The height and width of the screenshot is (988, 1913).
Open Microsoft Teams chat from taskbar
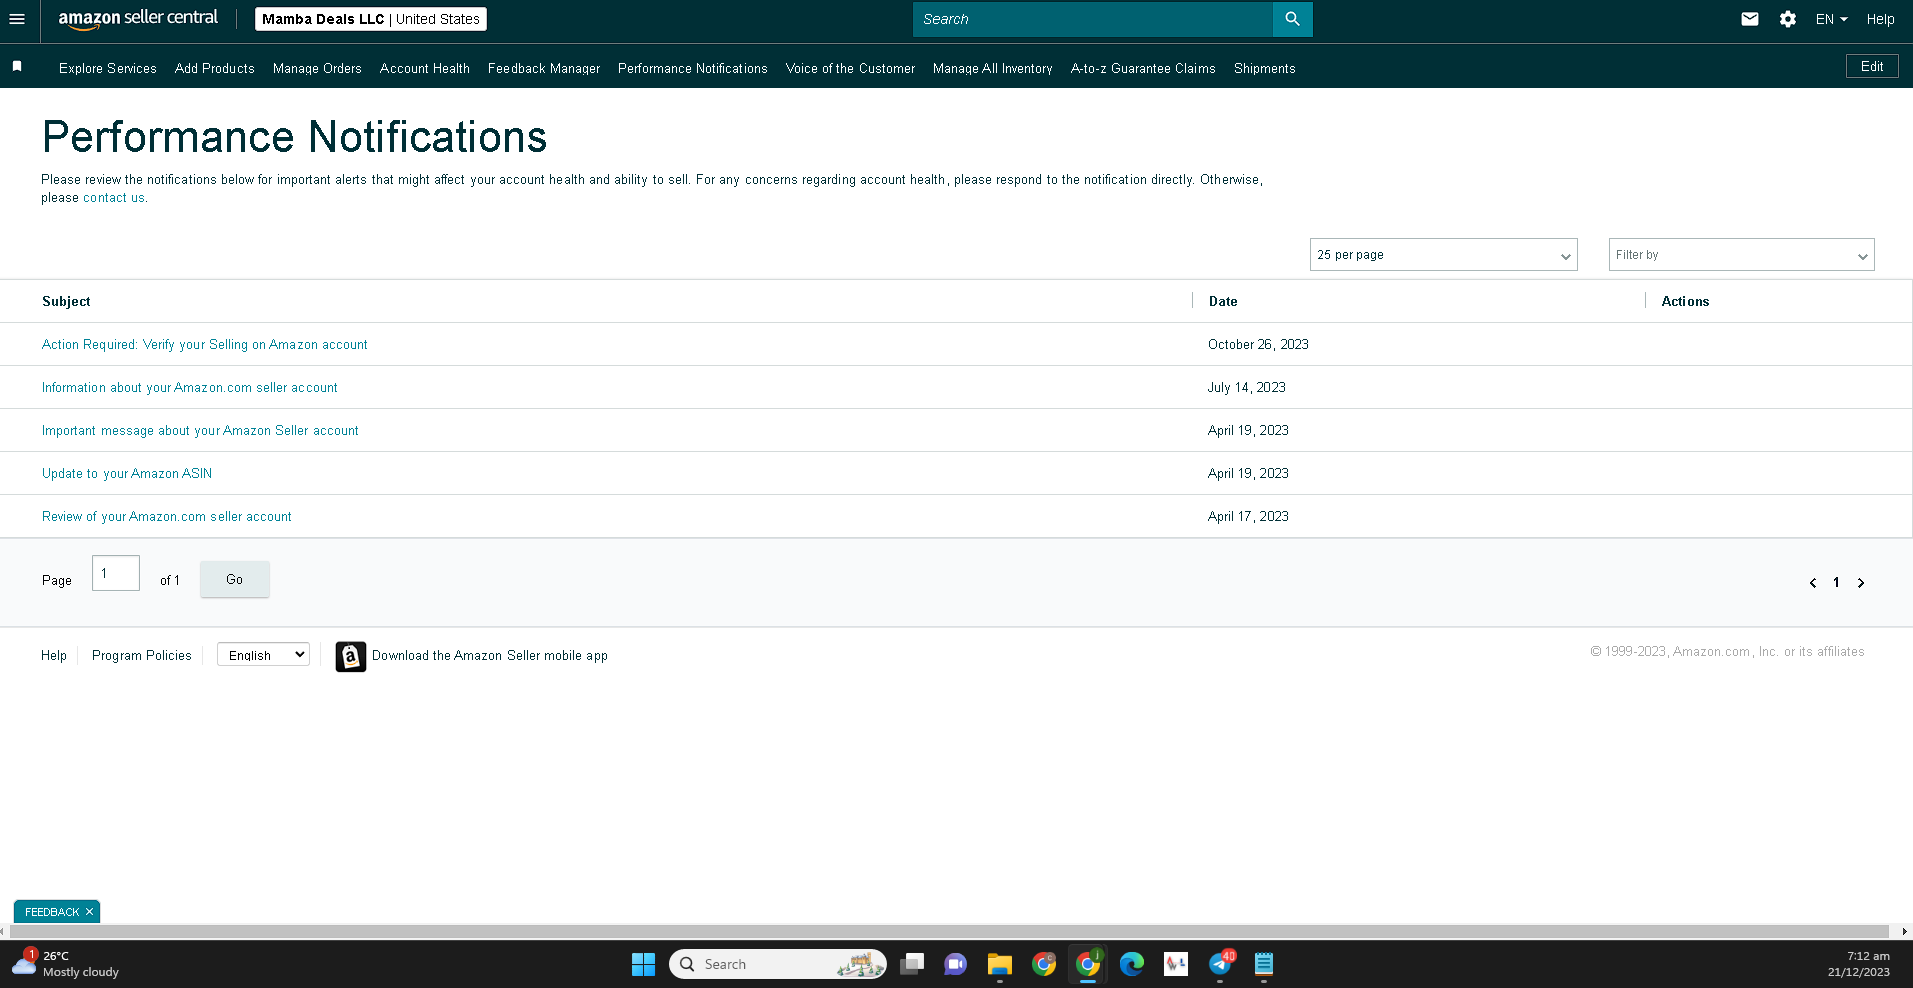coord(956,964)
